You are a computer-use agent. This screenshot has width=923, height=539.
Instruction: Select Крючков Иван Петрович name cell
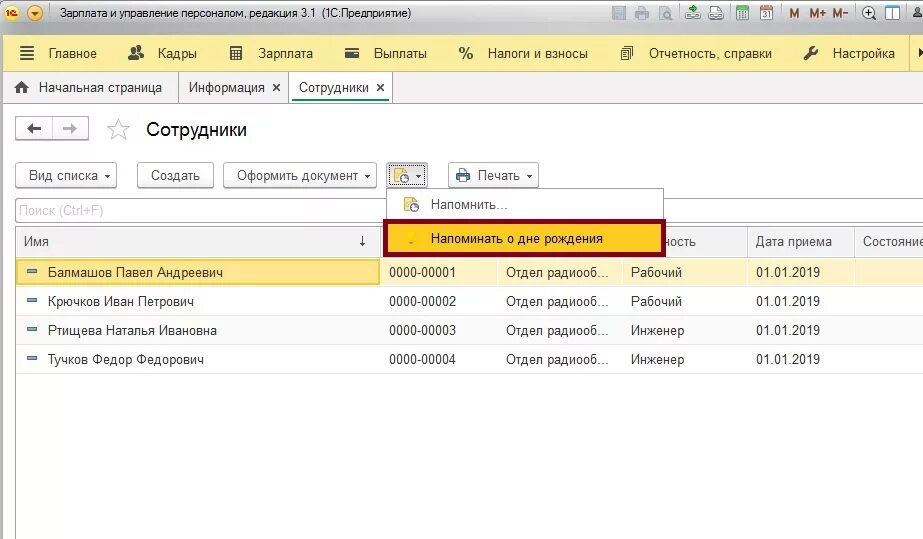[198, 301]
